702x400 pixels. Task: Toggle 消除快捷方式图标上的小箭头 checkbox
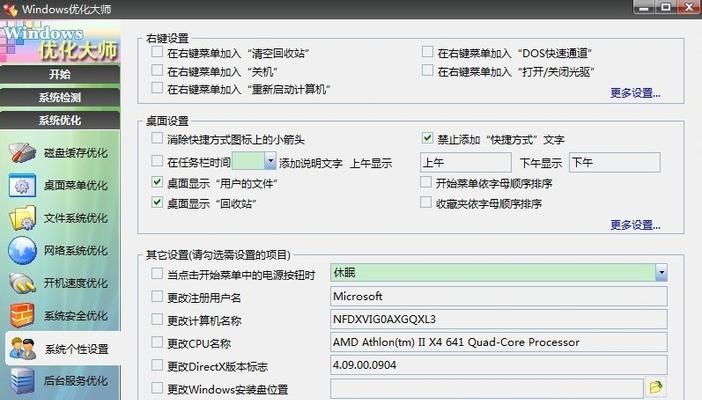(x=157, y=138)
